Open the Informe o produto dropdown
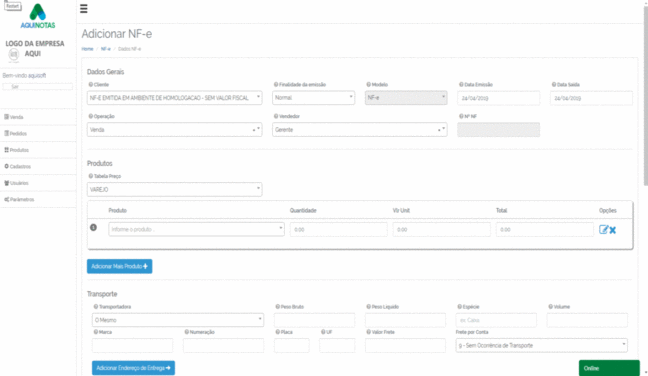This screenshot has height=376, width=648. point(196,229)
